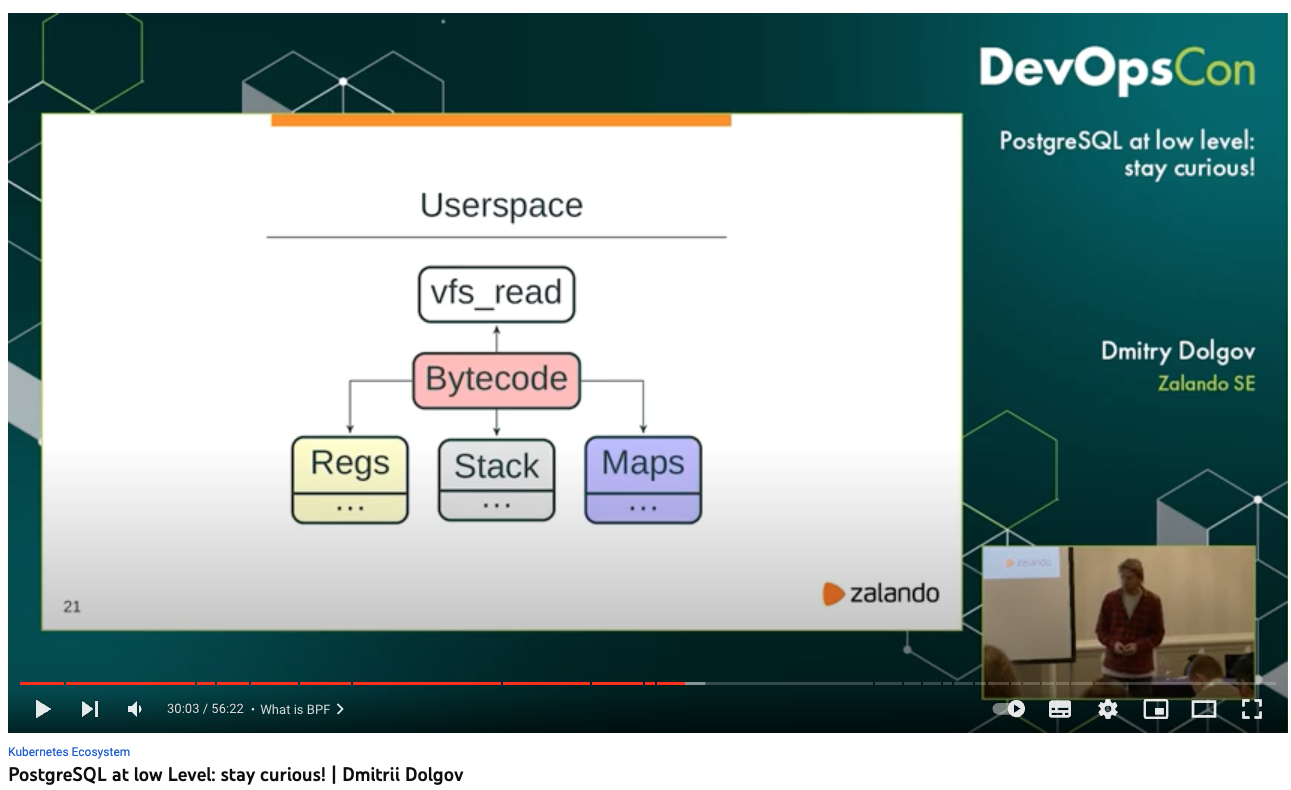Click the Maps box on the slide
The image size is (1291, 790).
(x=643, y=480)
